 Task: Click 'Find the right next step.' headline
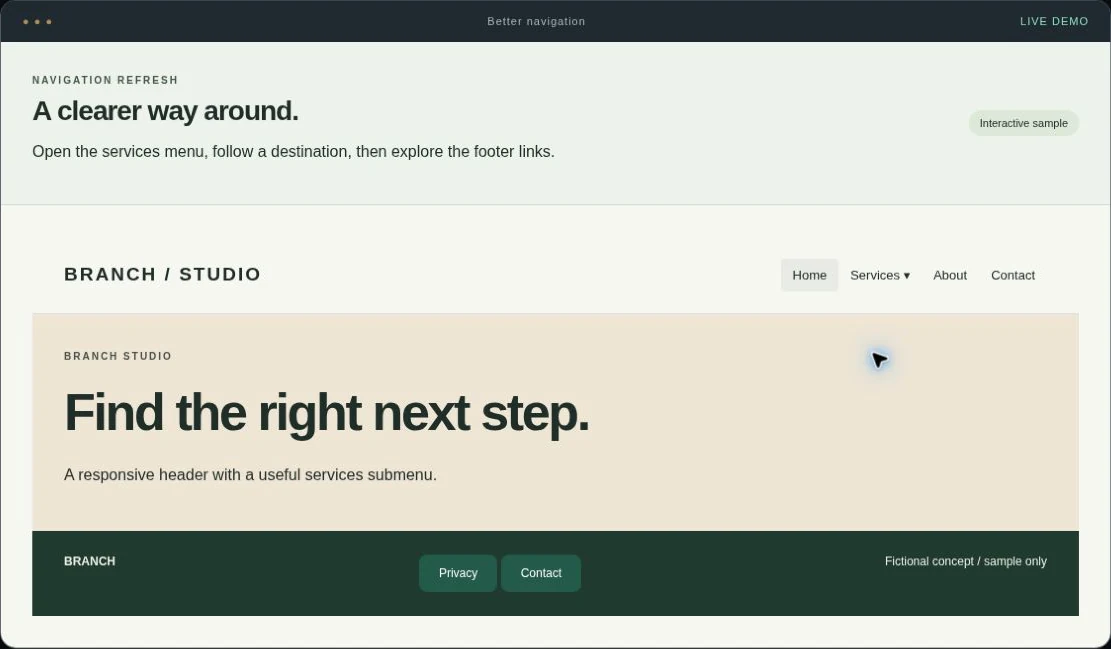click(327, 413)
